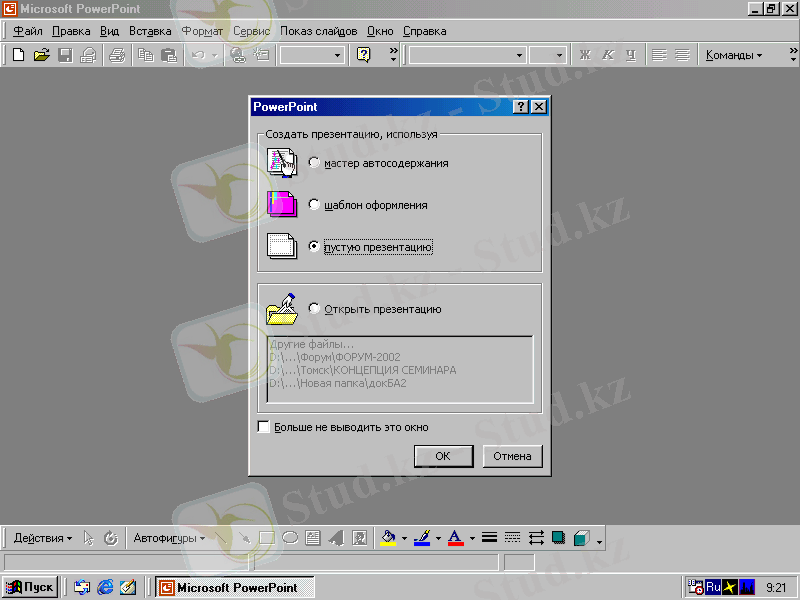
Task: Open the Вид menu
Action: (109, 31)
